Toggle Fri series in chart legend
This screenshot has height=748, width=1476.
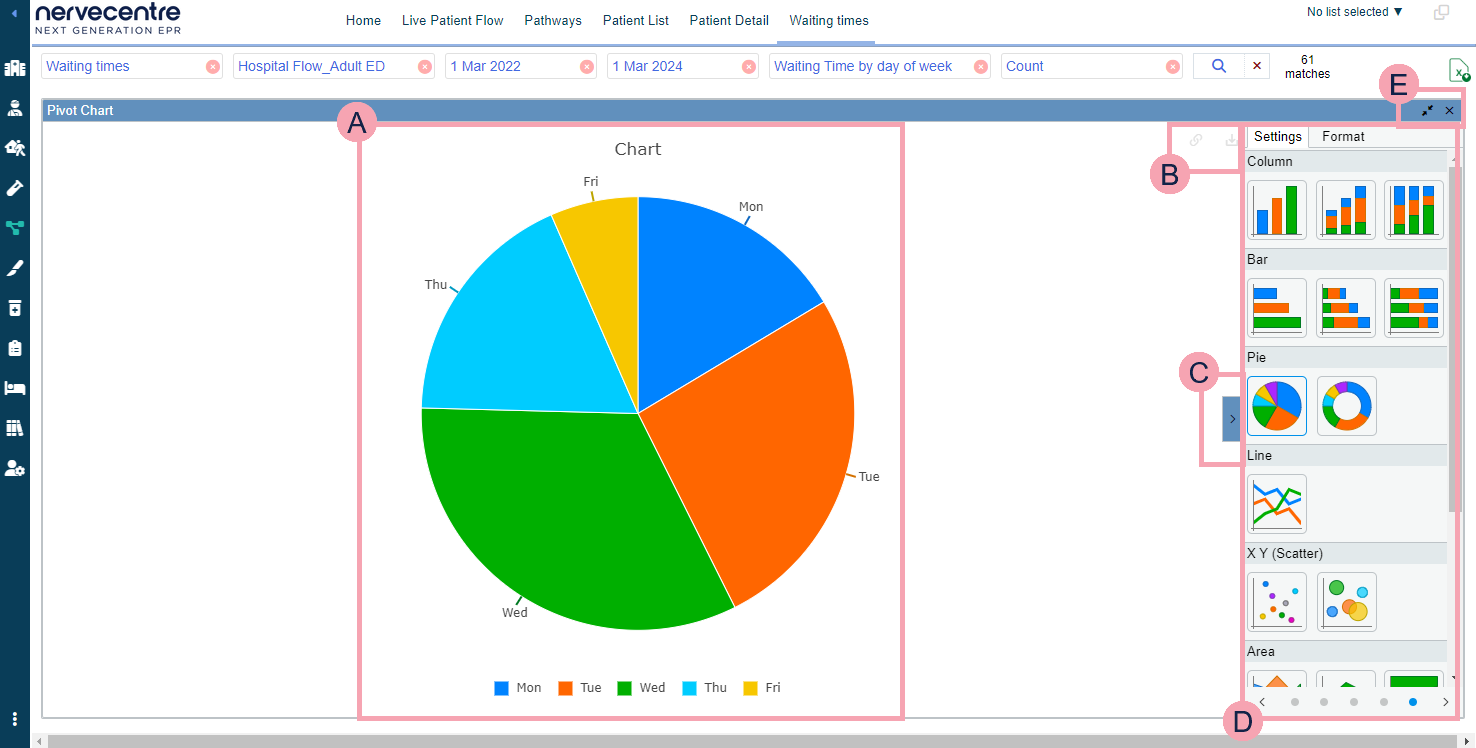coord(761,688)
